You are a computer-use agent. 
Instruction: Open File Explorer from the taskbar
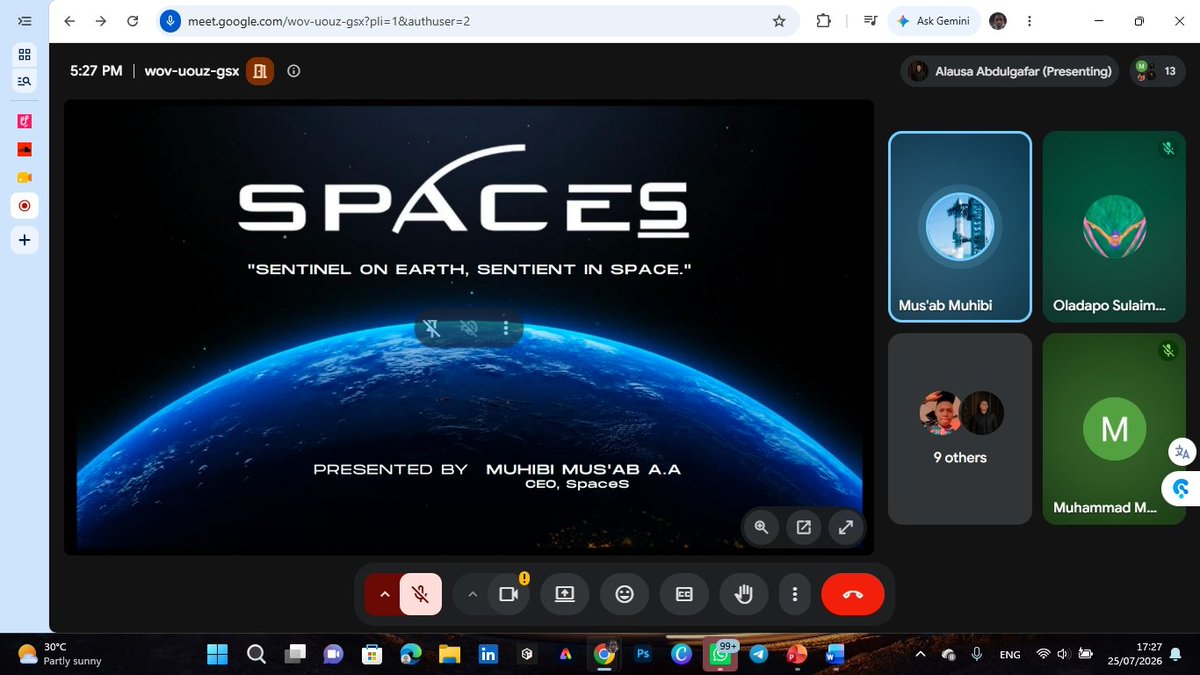coord(449,654)
